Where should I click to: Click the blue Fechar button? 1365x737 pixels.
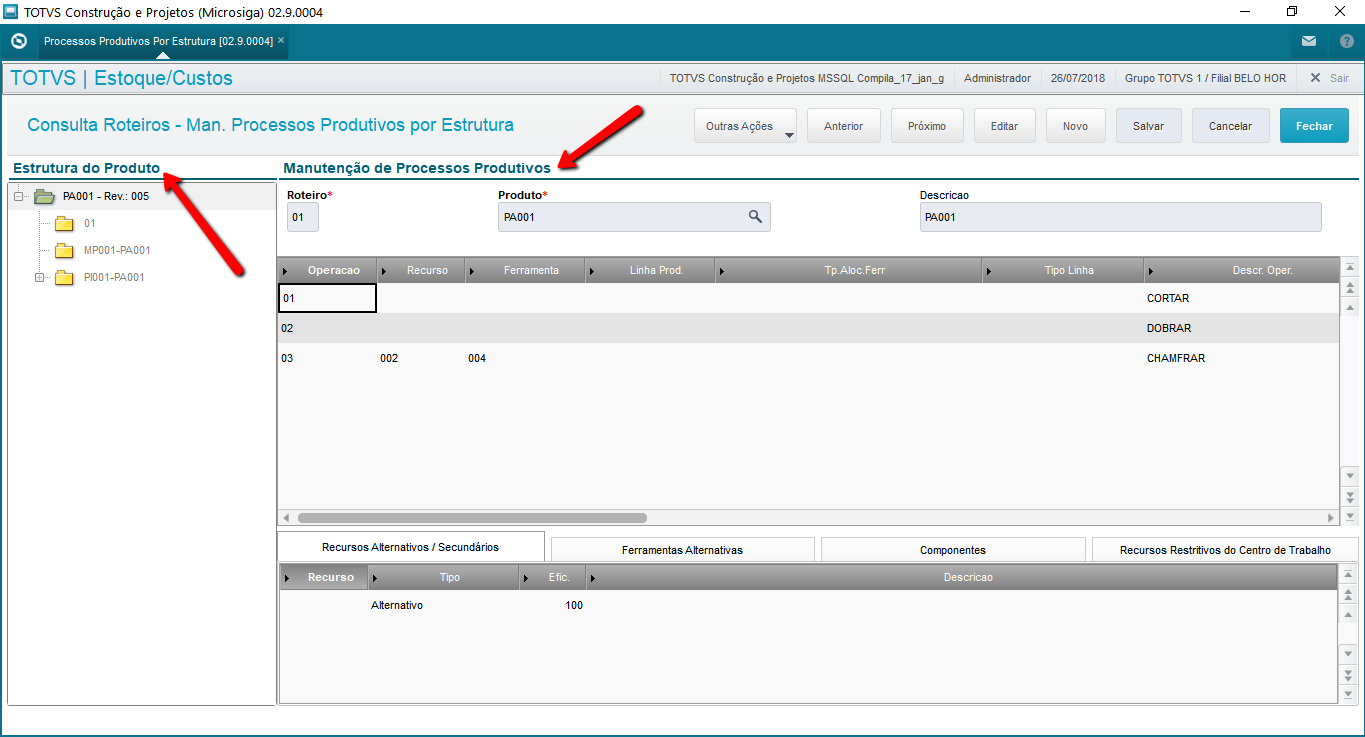coord(1314,126)
